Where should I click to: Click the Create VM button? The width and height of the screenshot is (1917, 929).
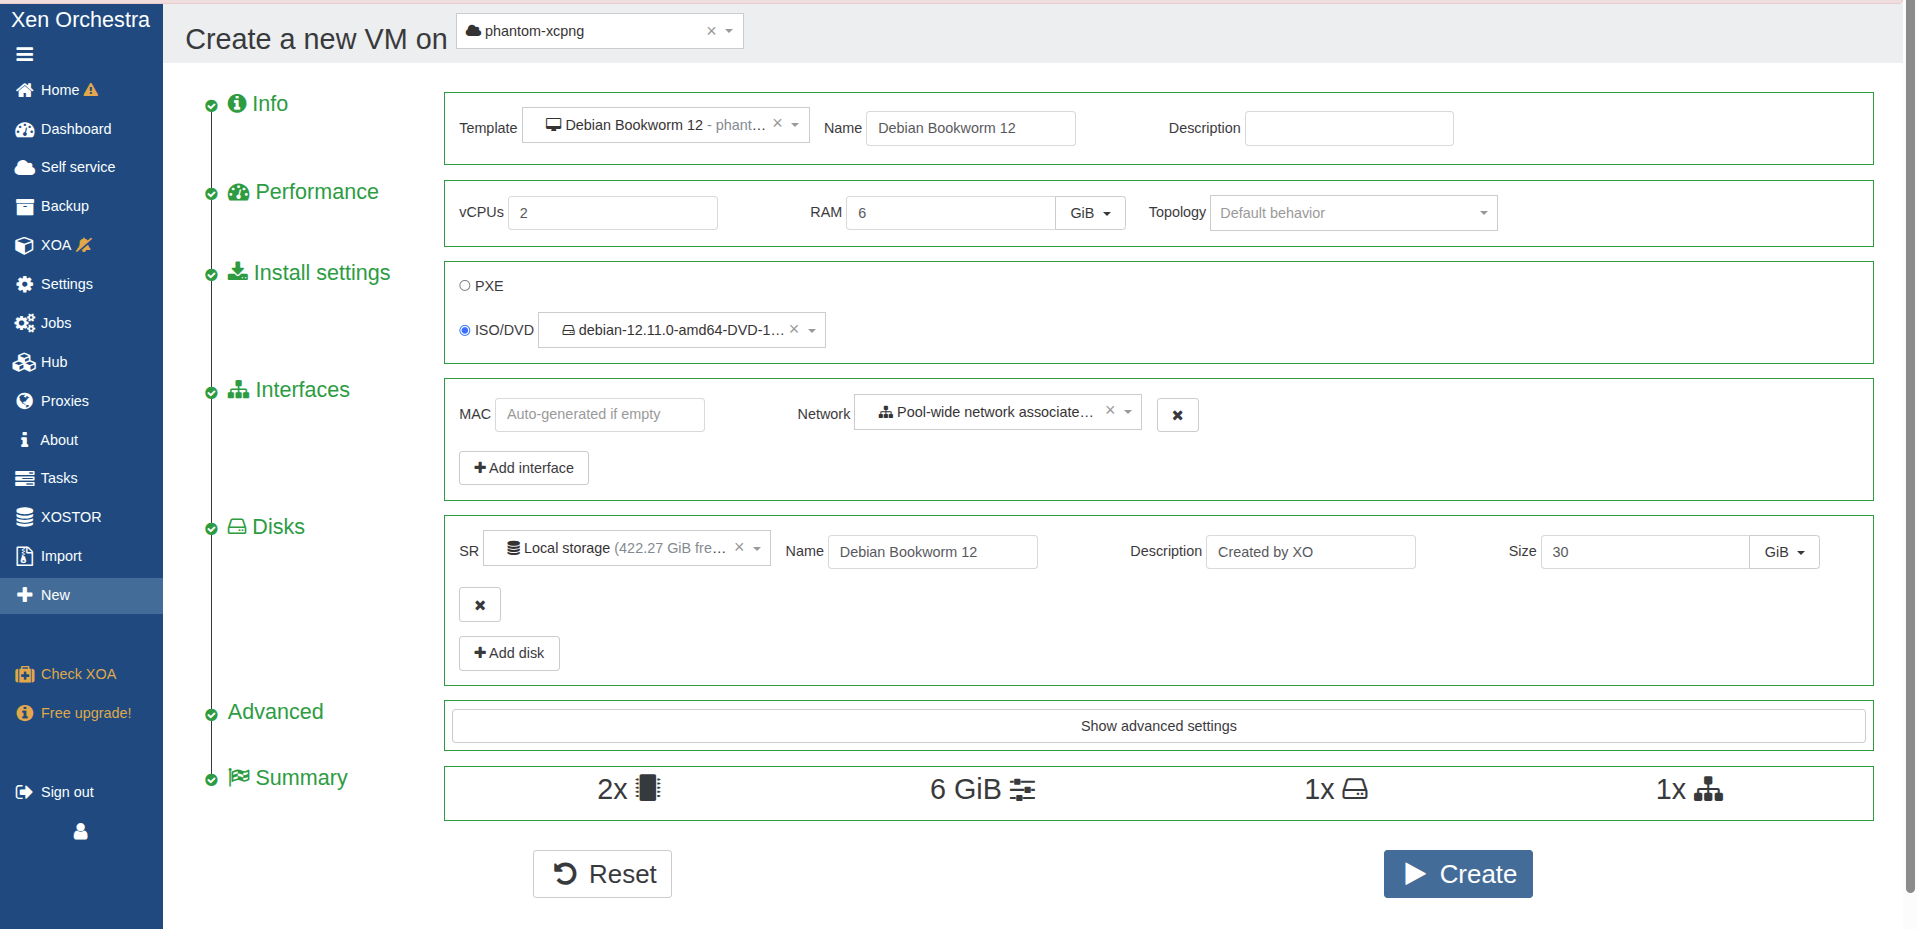click(x=1457, y=874)
